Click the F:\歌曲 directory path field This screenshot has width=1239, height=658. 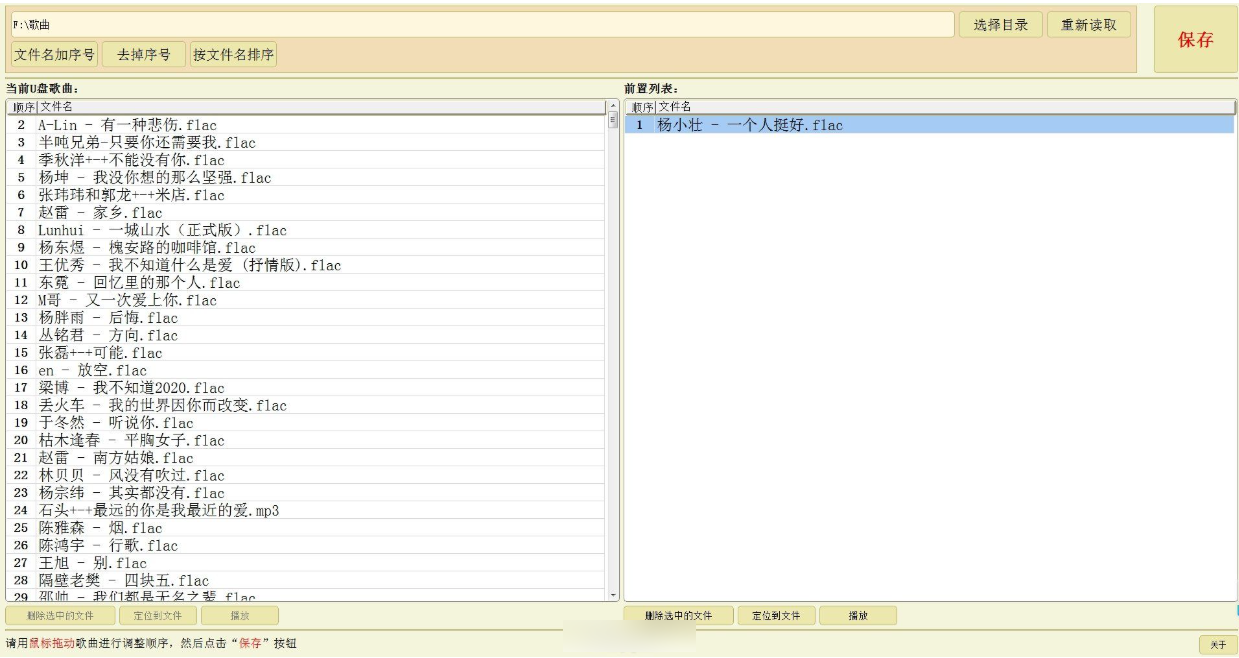[x=480, y=25]
